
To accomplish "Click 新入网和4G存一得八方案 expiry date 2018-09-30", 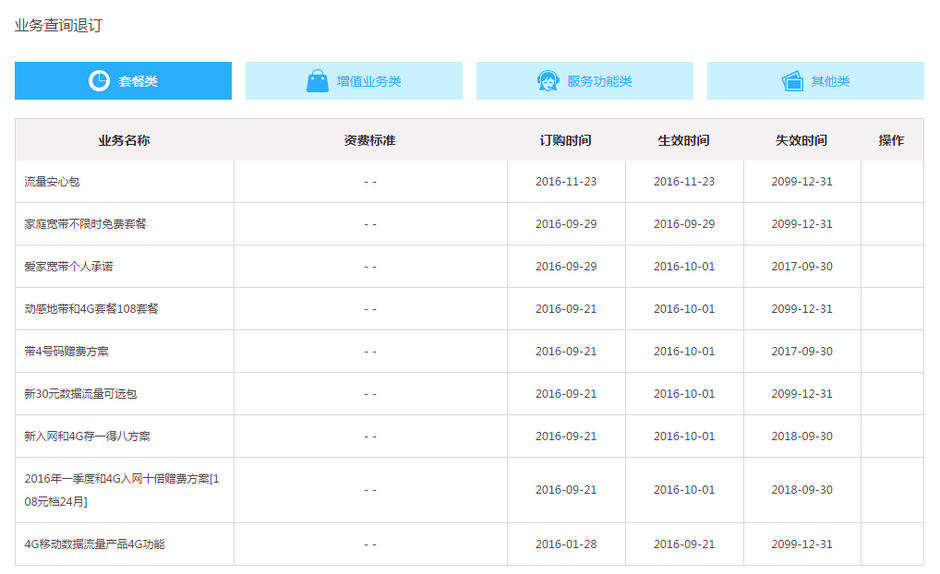I will (x=802, y=436).
